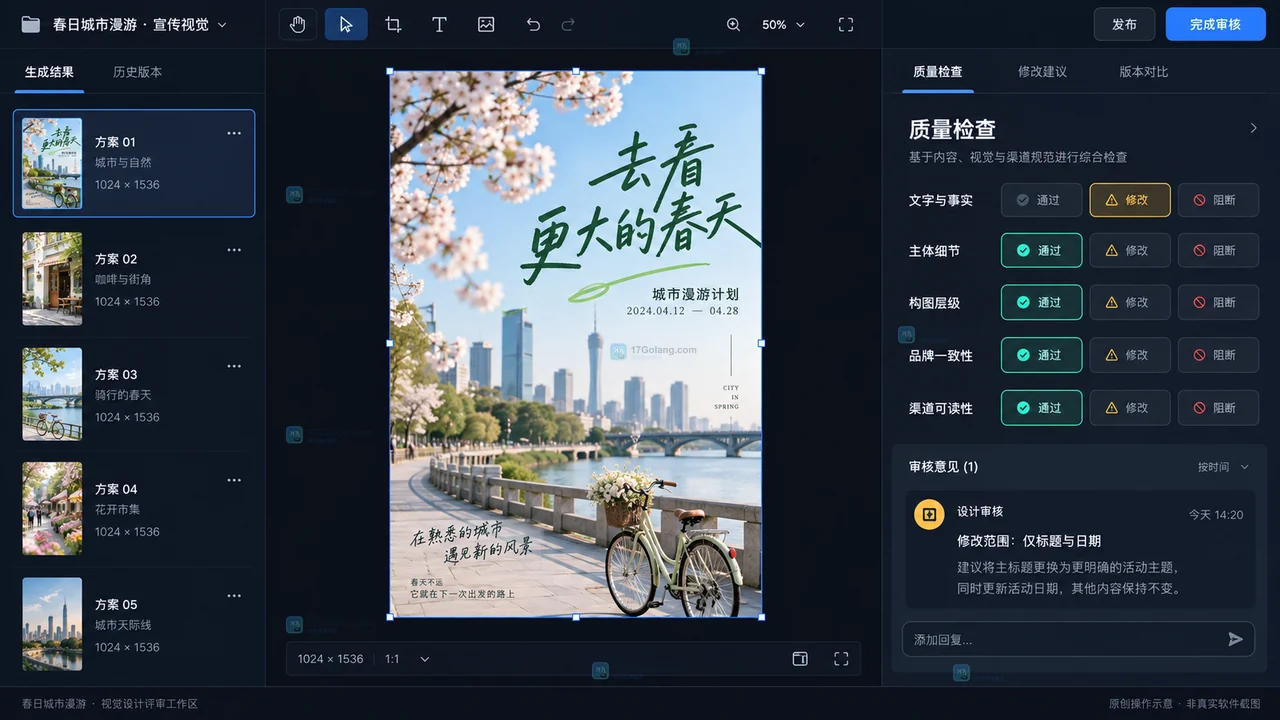1280x720 pixels.
Task: Mark 构图层级 as 阻断
Action: 1218,302
